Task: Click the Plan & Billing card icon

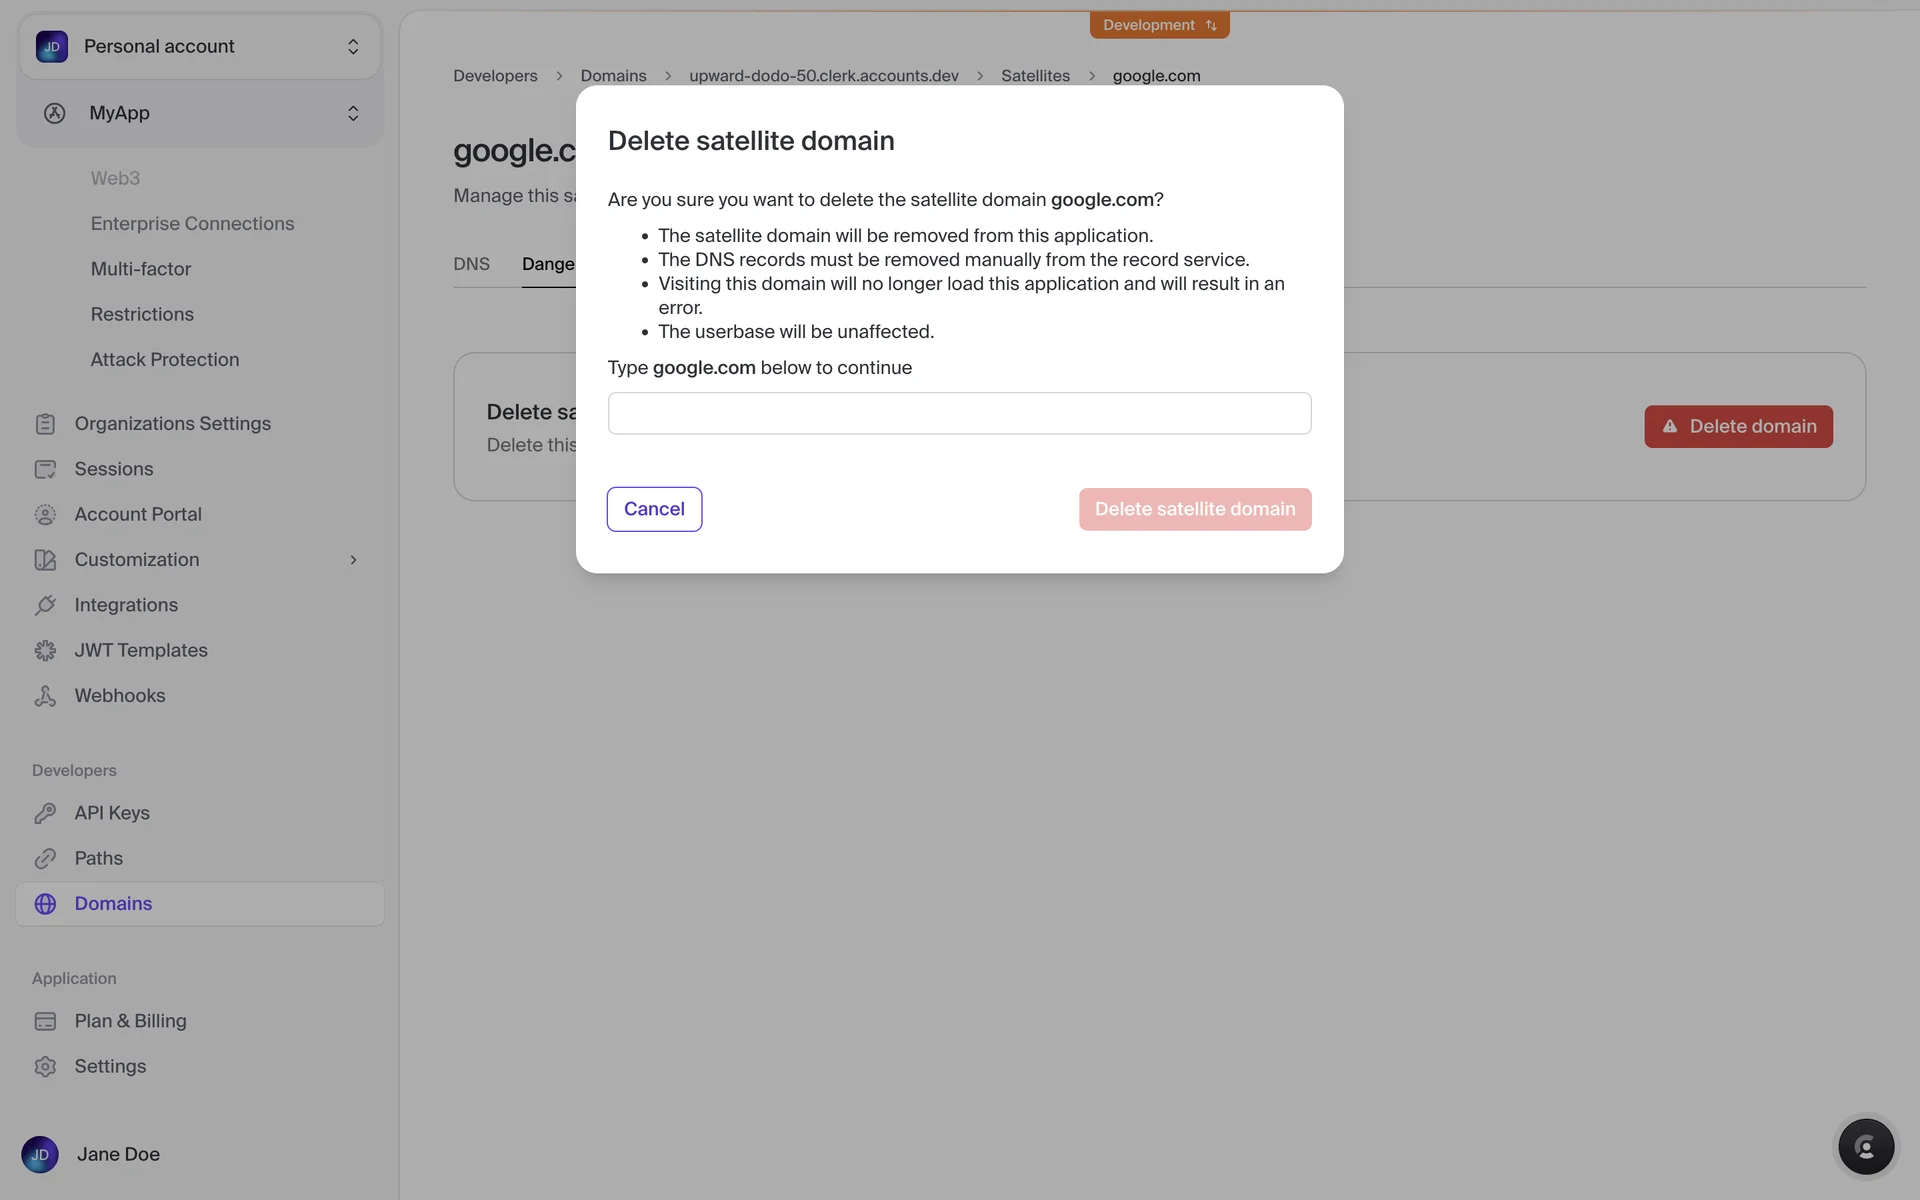Action: point(45,1021)
